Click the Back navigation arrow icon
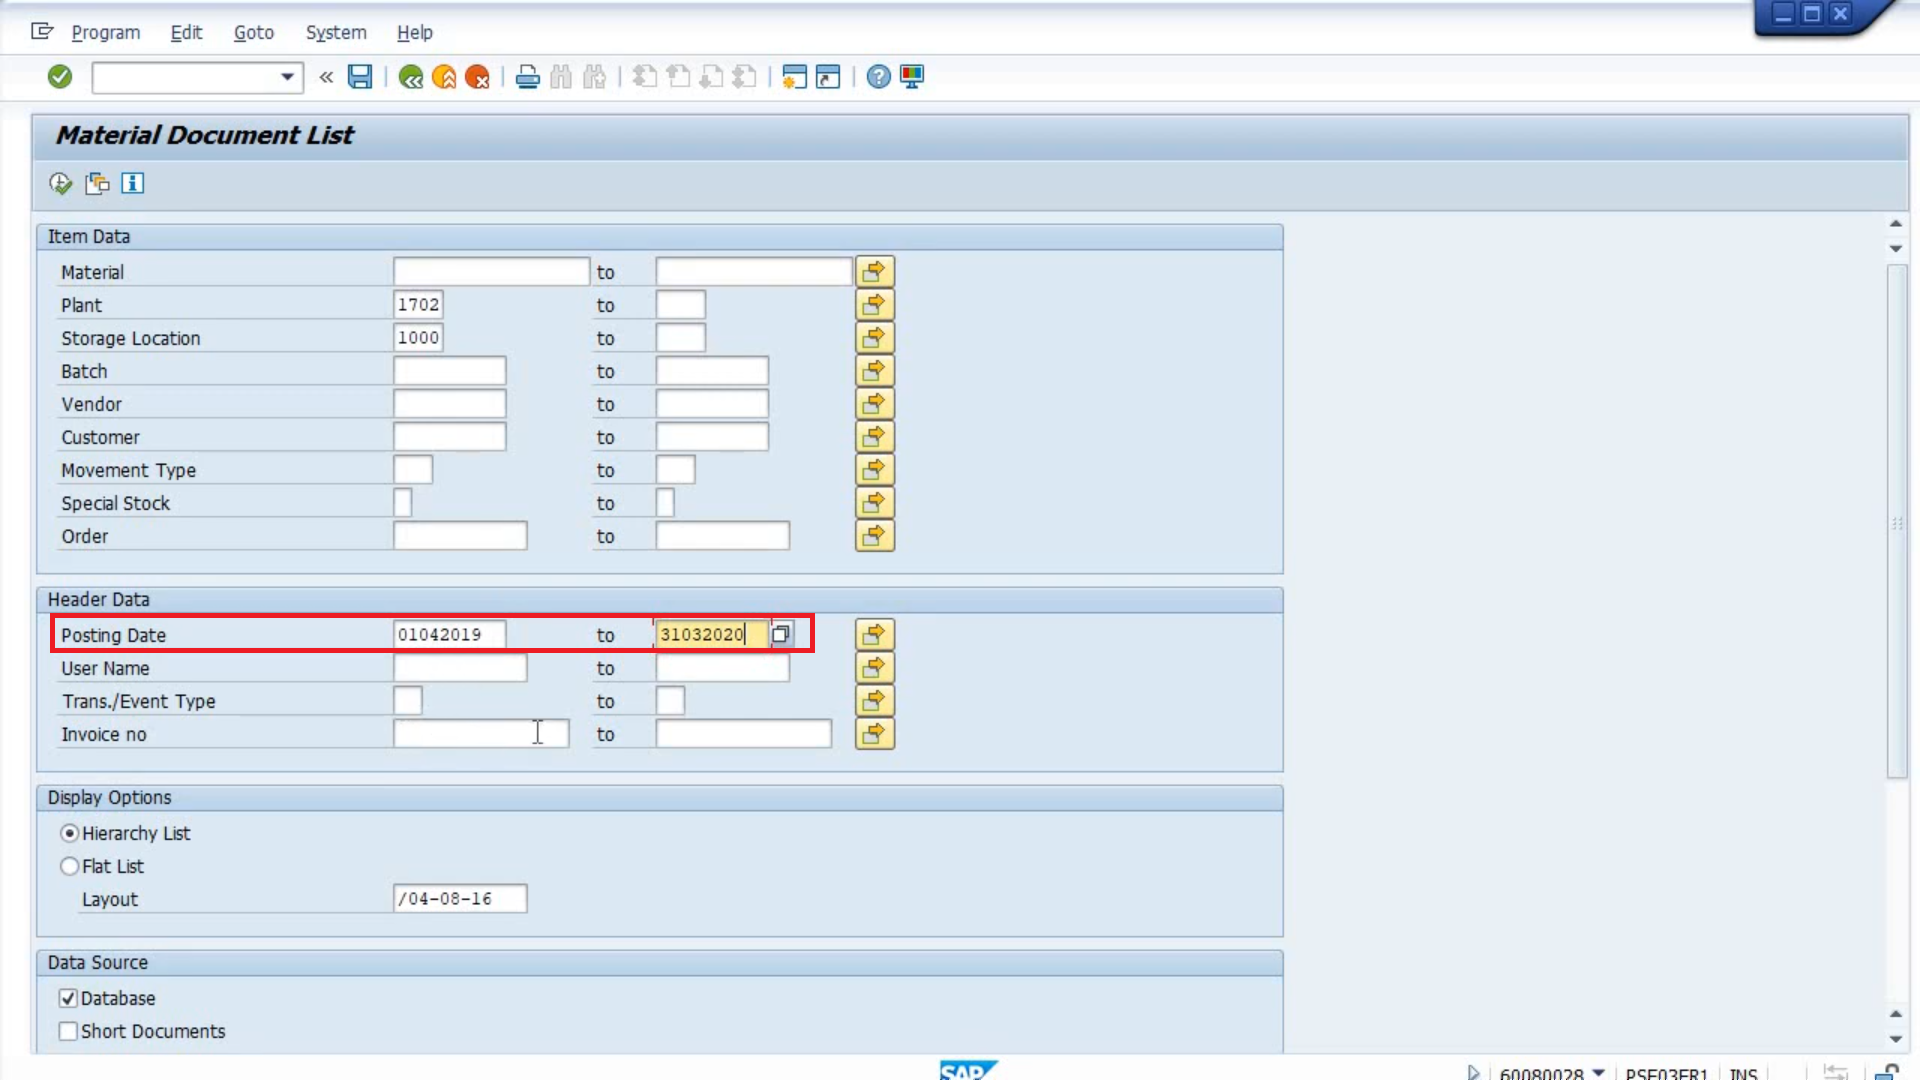The image size is (1920, 1080). (410, 76)
